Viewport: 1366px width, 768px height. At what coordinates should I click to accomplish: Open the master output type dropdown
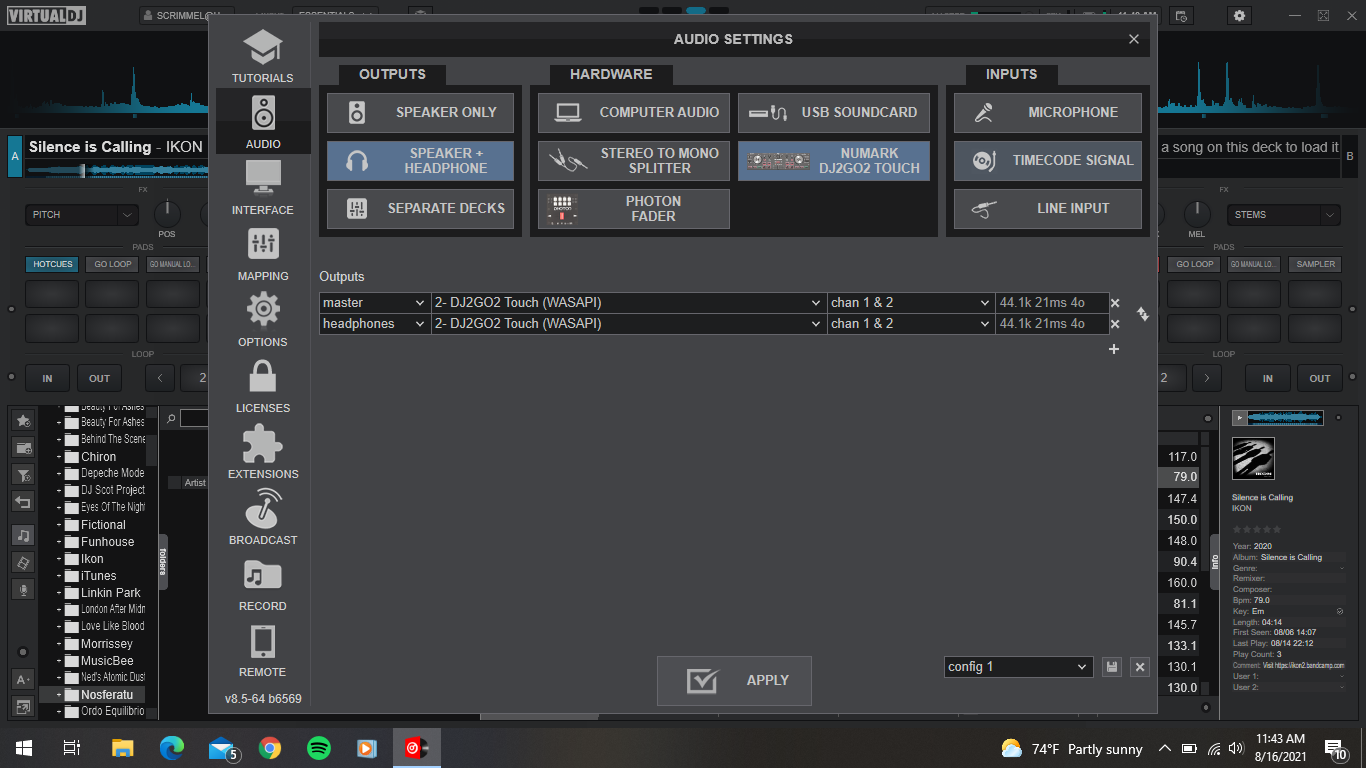pos(375,302)
